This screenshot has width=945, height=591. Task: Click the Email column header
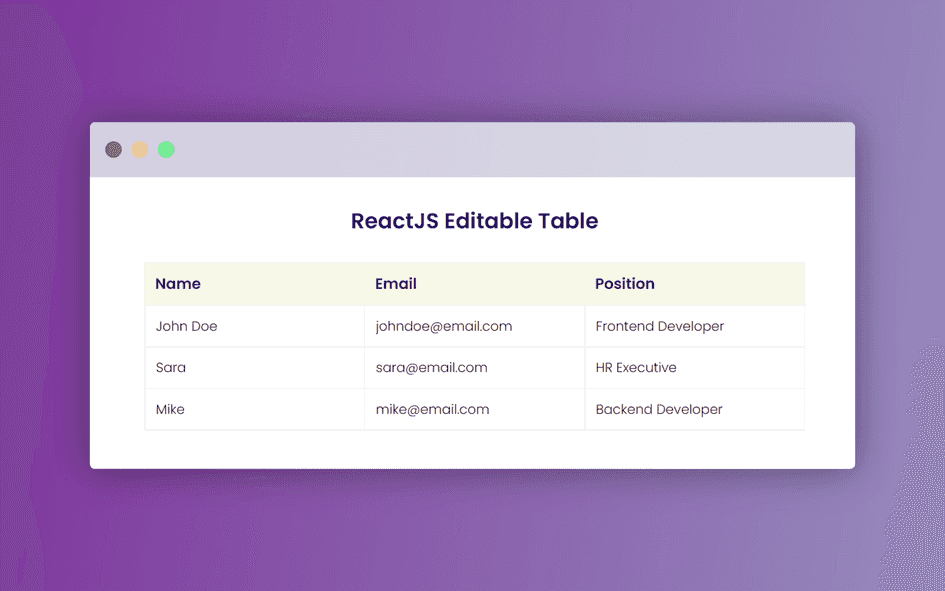click(396, 284)
